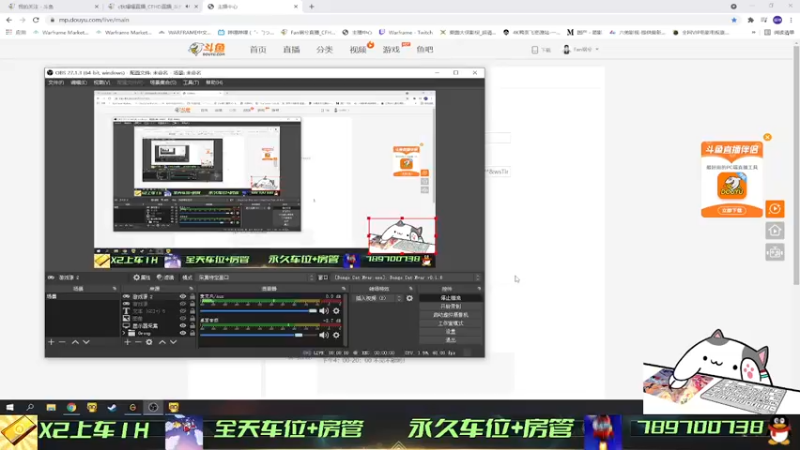Mute the mic/aux speaker icon

324,311
